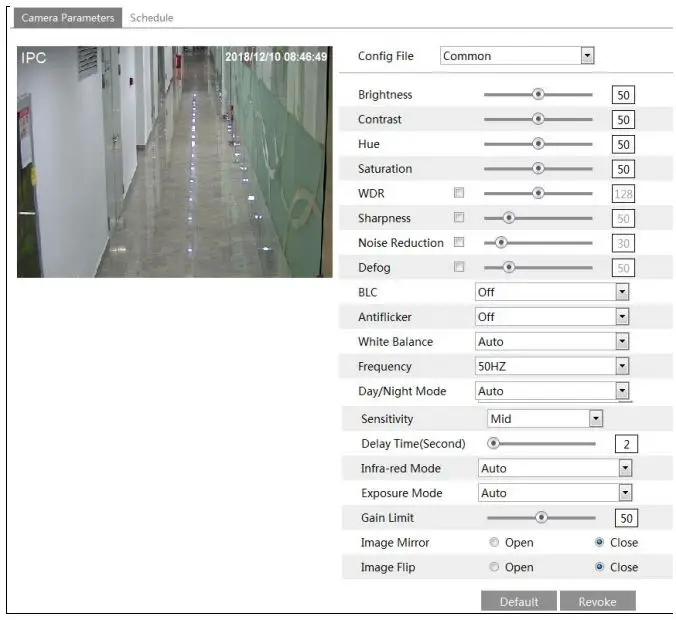Enable the Noise Reduction checkbox
Viewport: 676px width, 620px height.
pos(459,242)
